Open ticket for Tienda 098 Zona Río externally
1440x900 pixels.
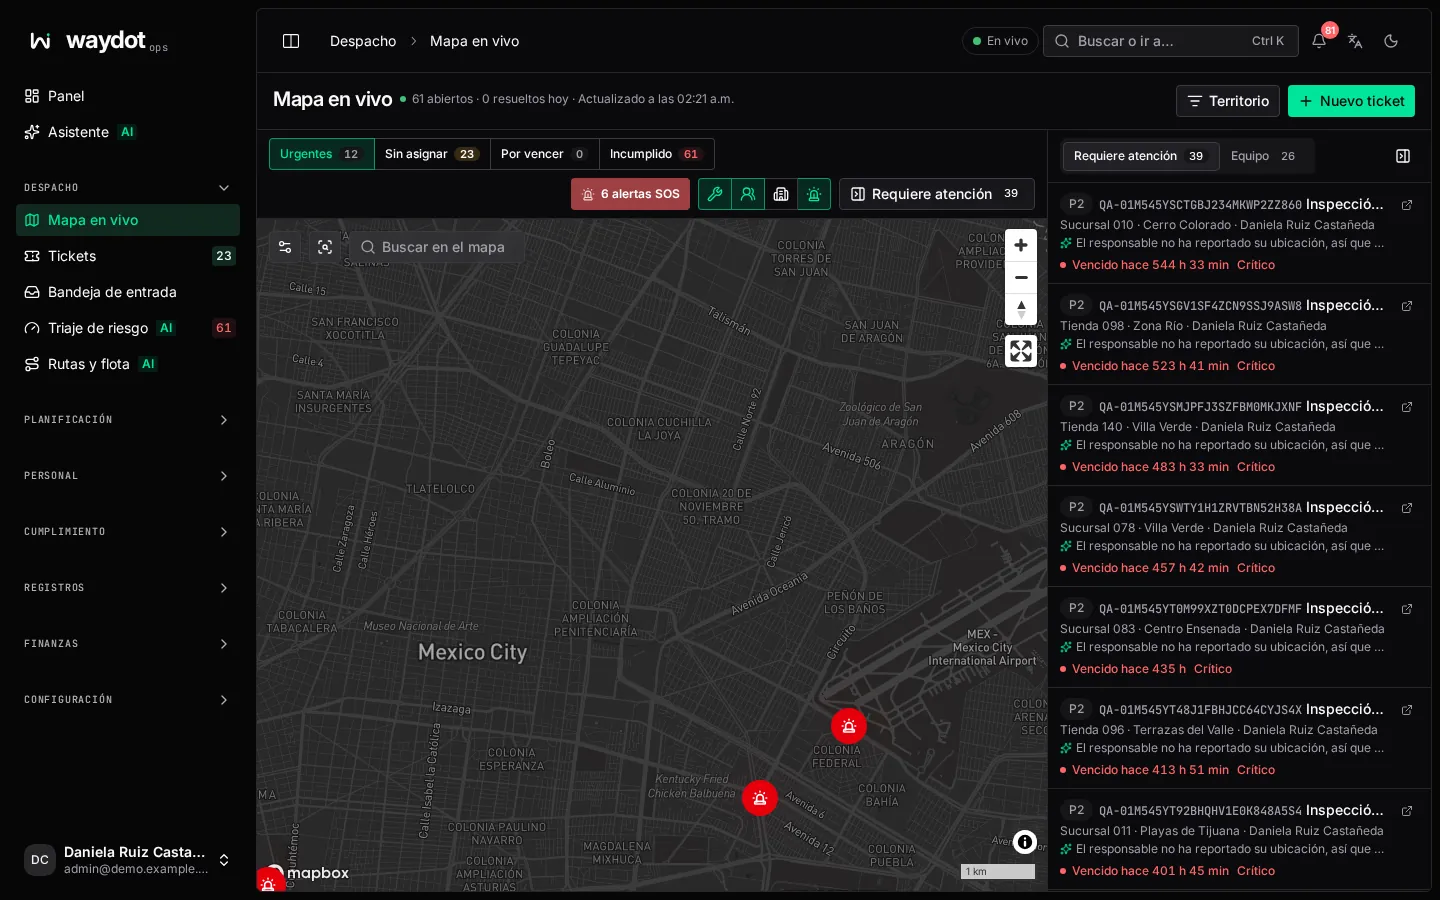tap(1407, 305)
